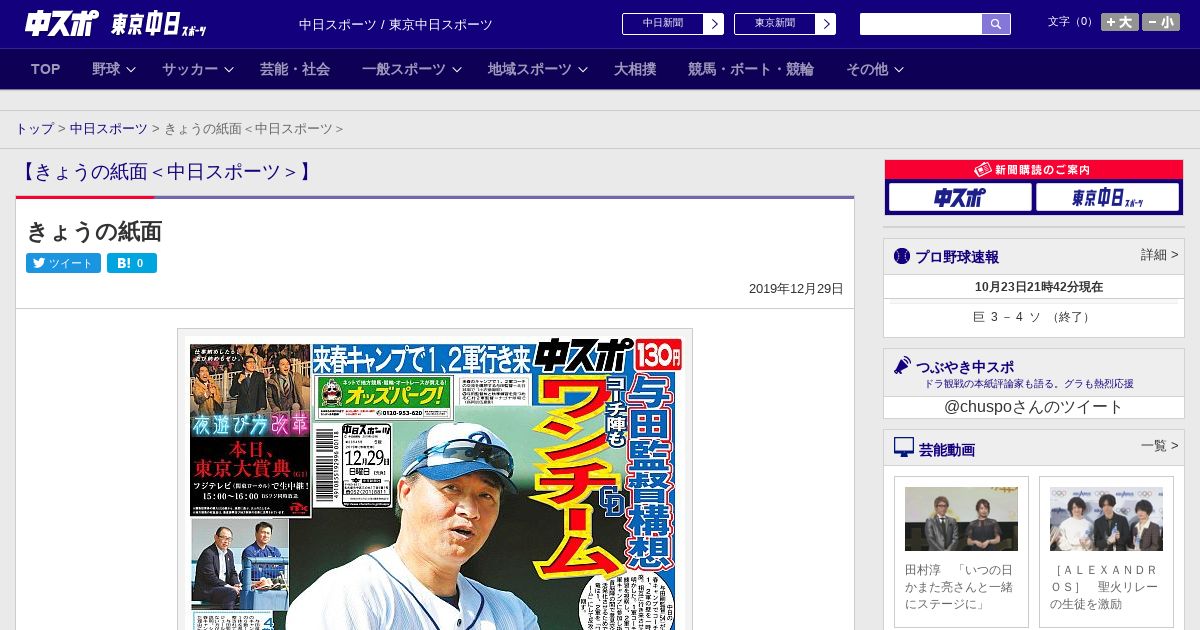Click the date 2019年12月29日

[x=796, y=289]
